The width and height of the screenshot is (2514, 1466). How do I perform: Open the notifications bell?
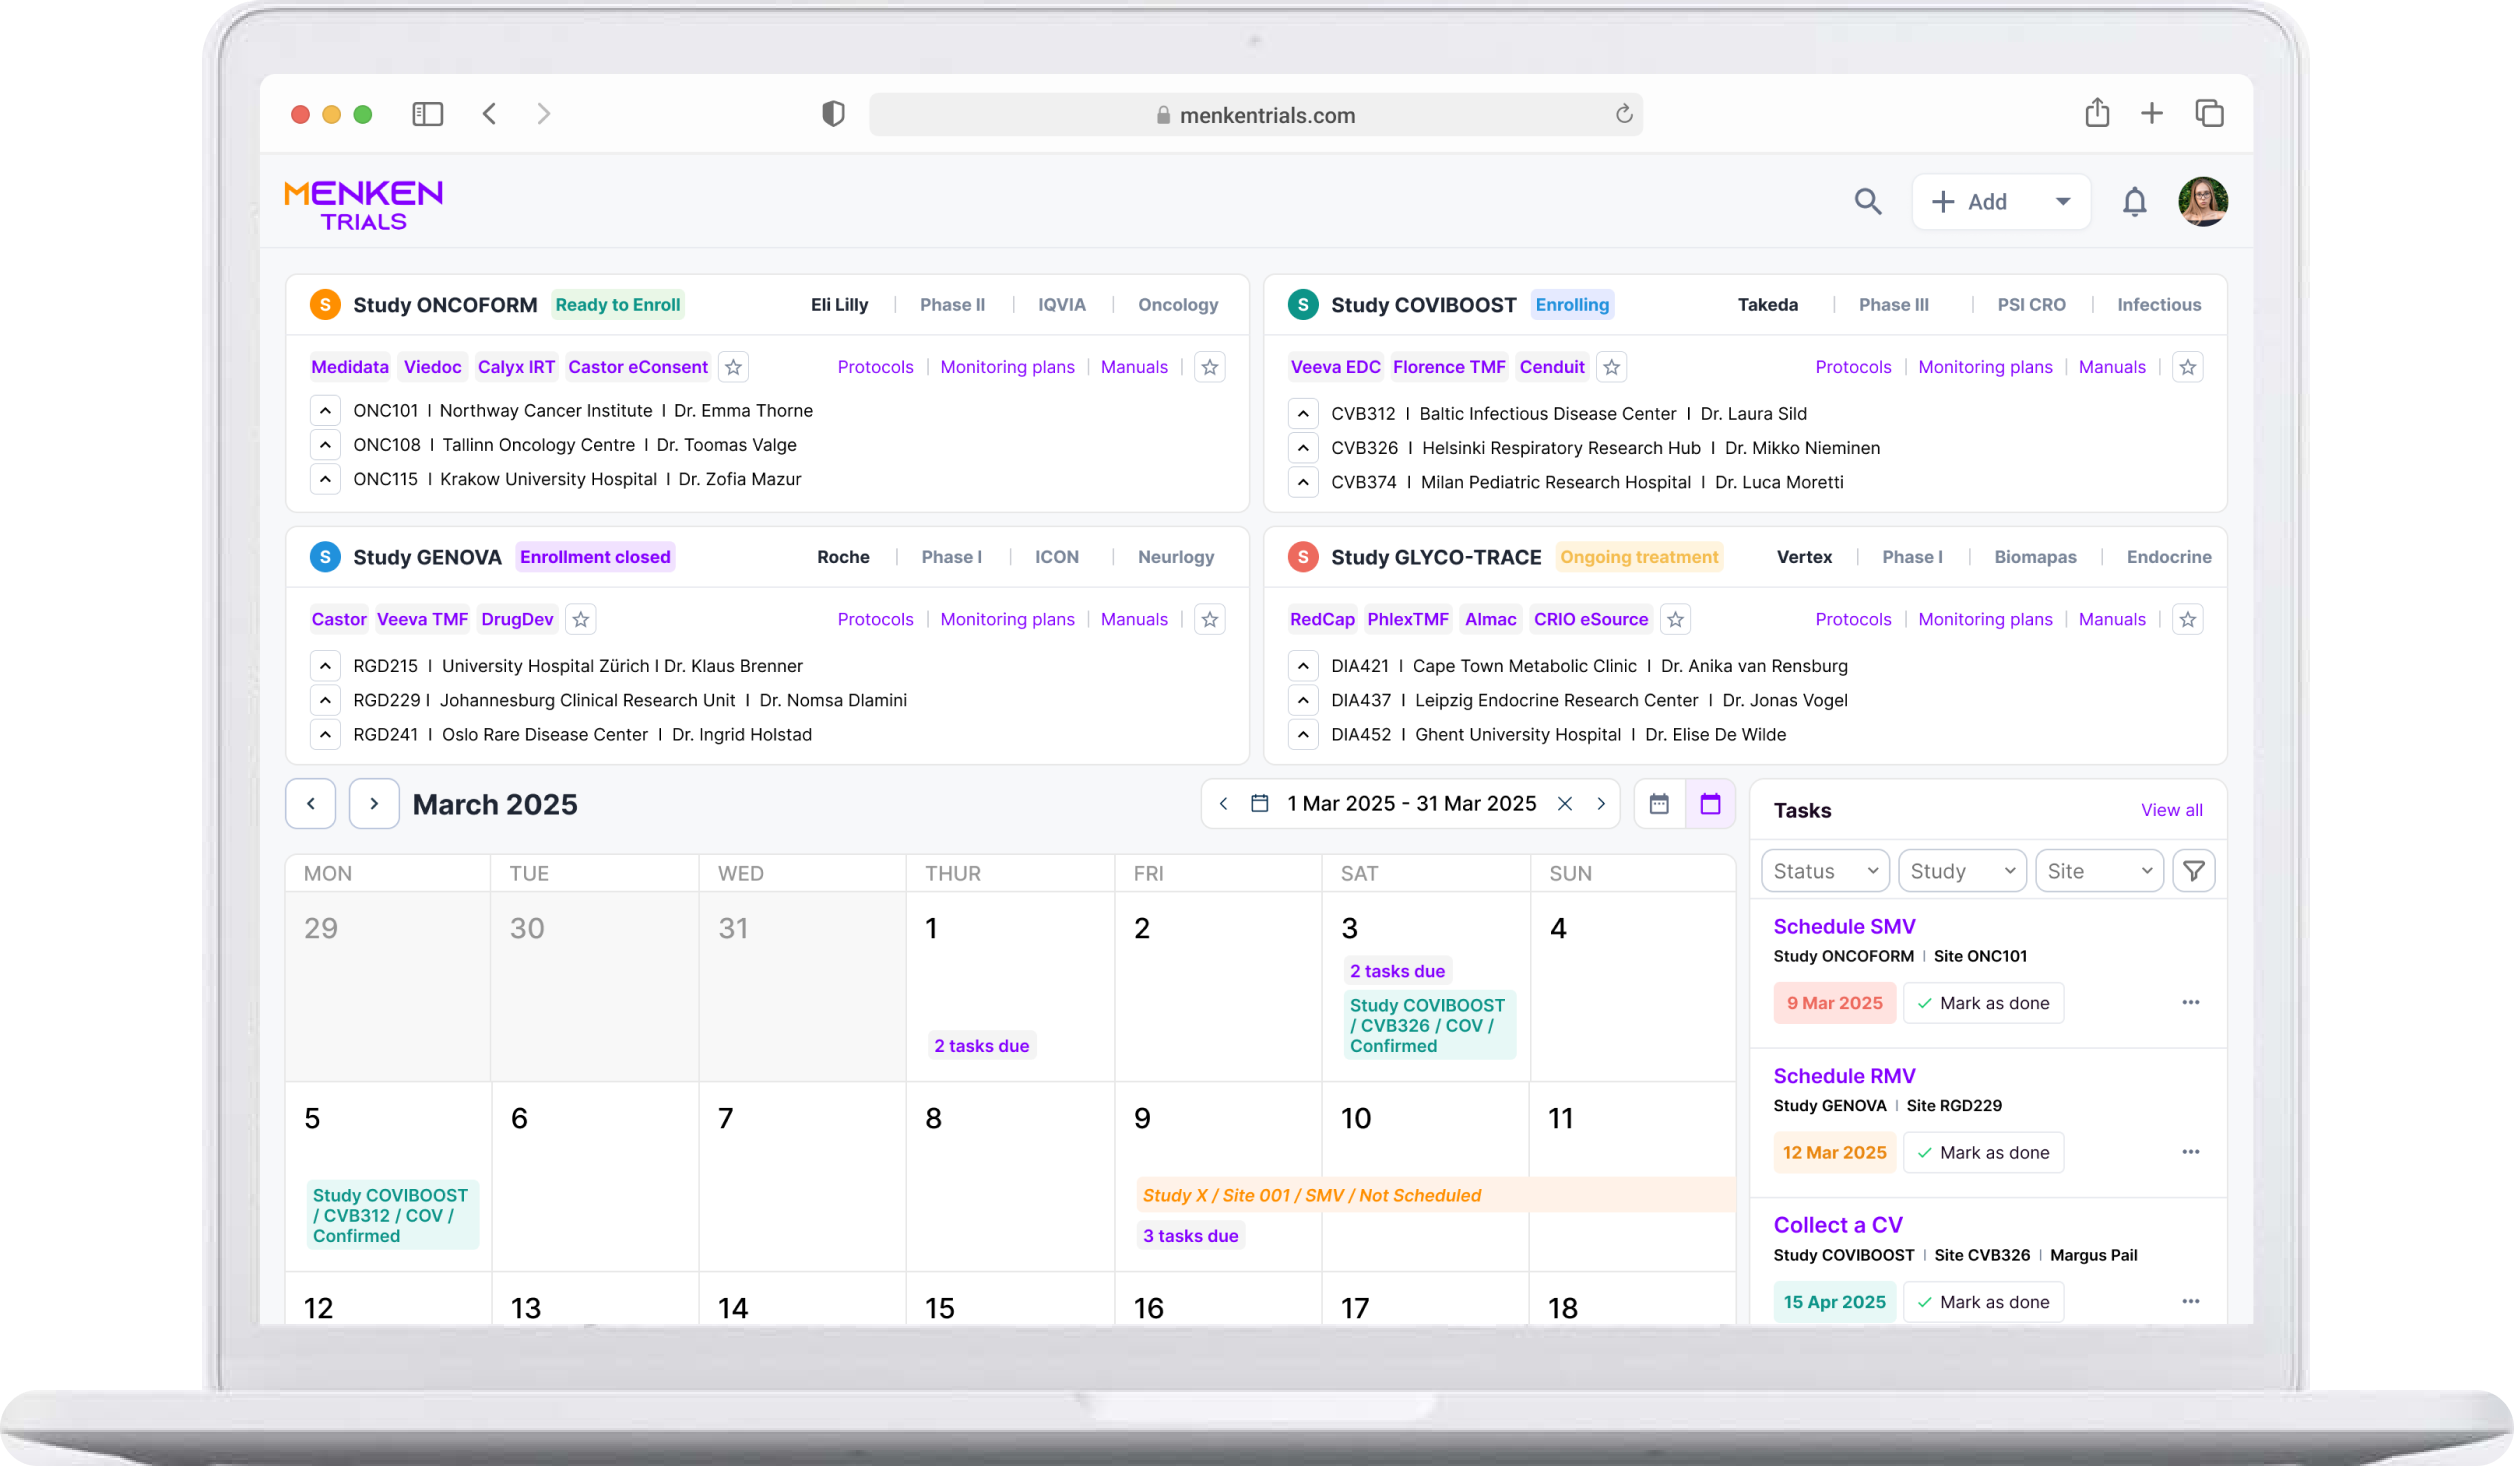click(x=2134, y=202)
